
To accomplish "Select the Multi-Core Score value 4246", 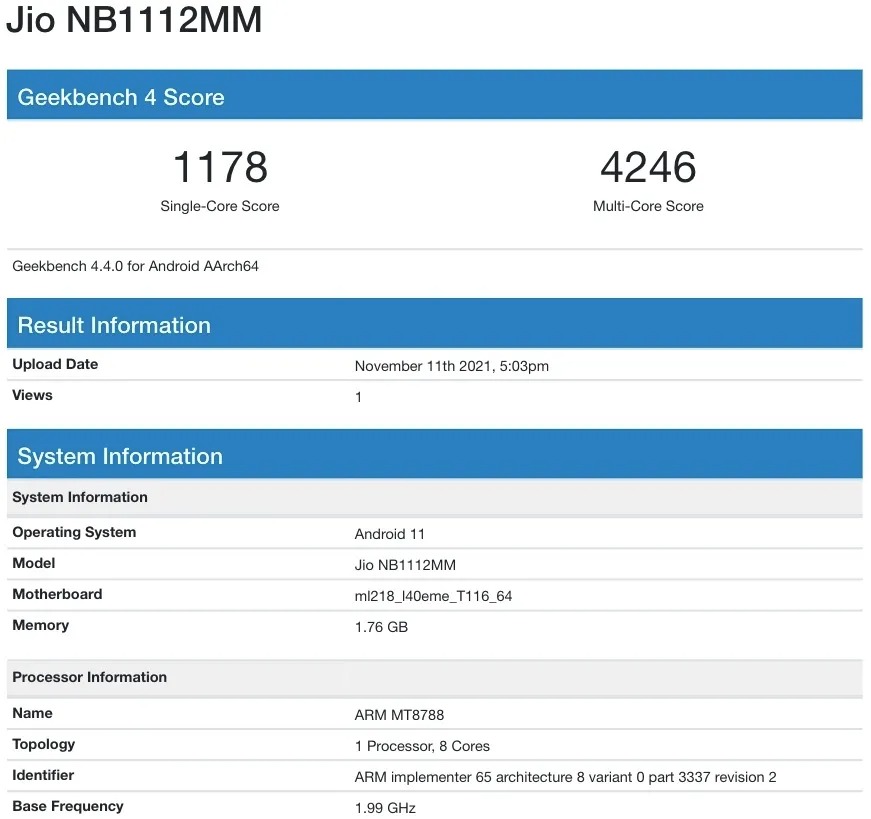I will (x=649, y=167).
